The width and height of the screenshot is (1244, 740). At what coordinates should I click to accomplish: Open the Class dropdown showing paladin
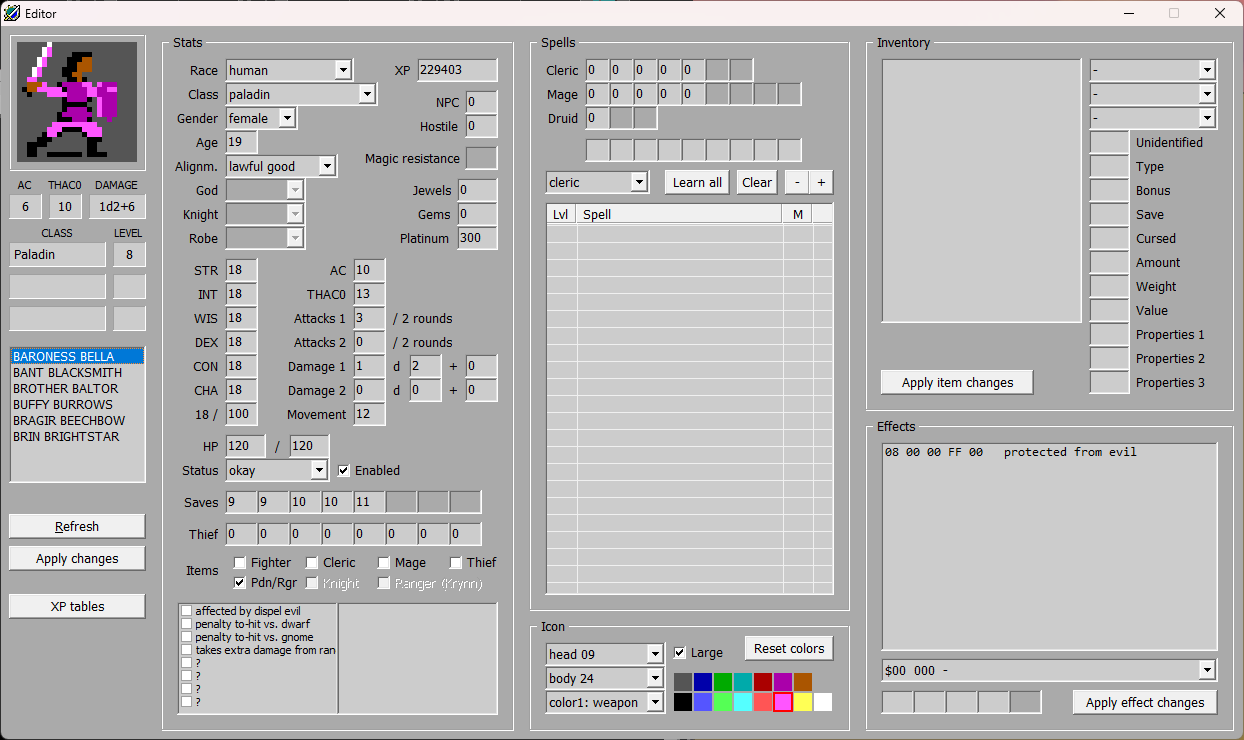pyautogui.click(x=300, y=94)
